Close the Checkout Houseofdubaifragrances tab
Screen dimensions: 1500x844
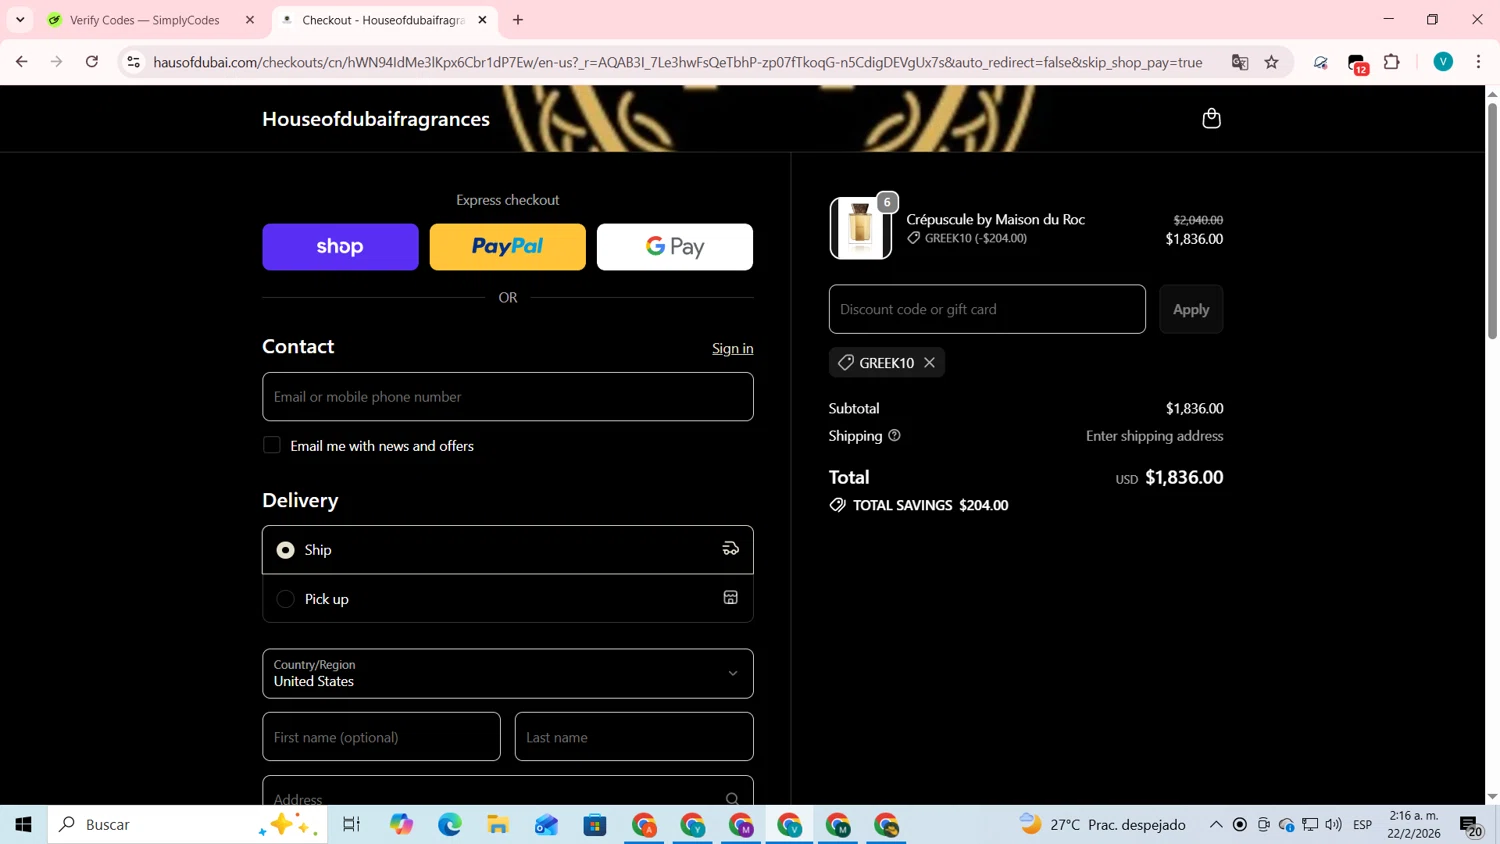tap(482, 20)
